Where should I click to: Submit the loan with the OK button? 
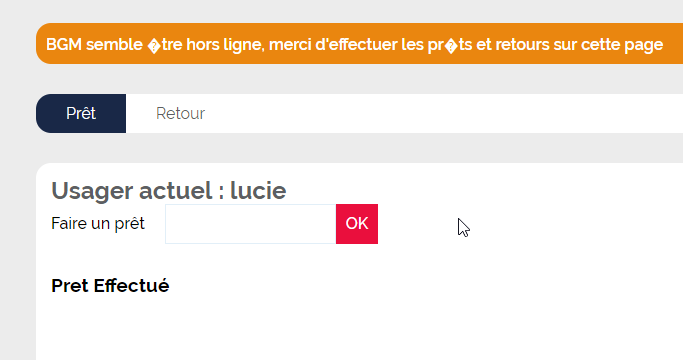(357, 224)
